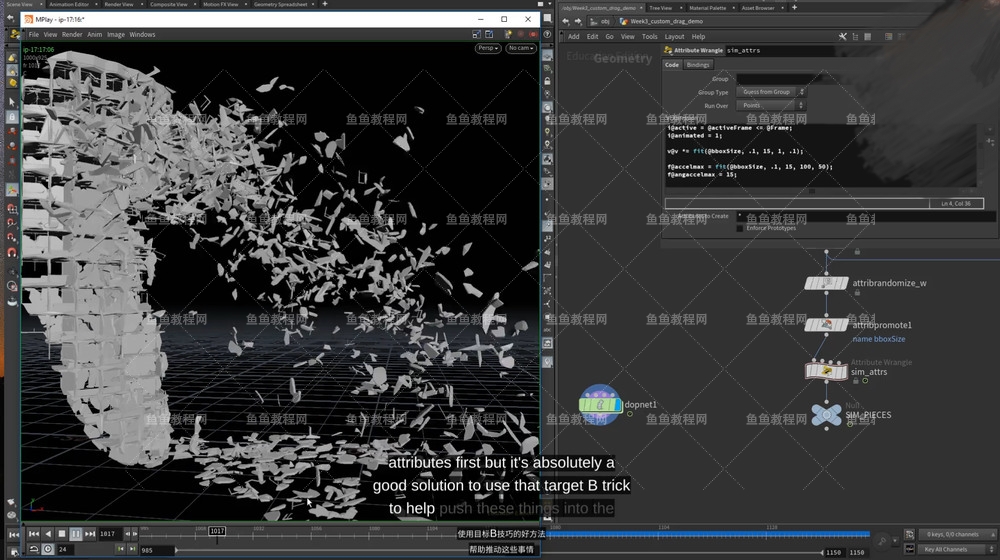Click the timeline frame marker 1017
The image size is (1000, 560).
pos(217,531)
